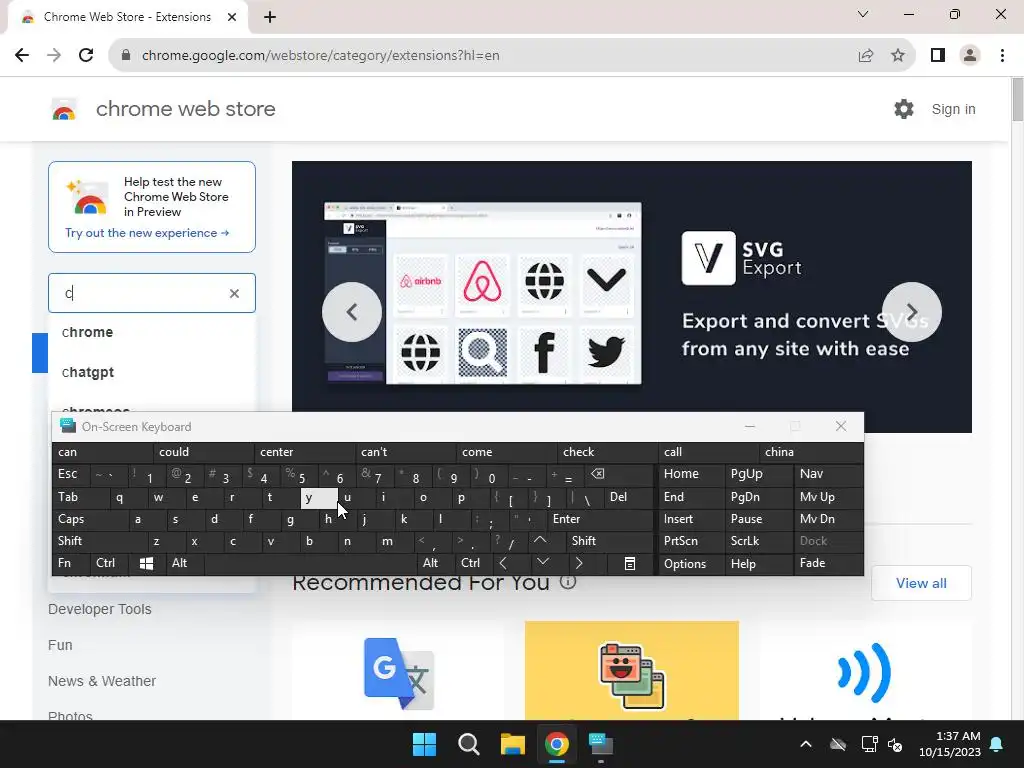The height and width of the screenshot is (768, 1024).
Task: Tap the up arrow key on On-Screen Keyboard
Action: point(540,541)
